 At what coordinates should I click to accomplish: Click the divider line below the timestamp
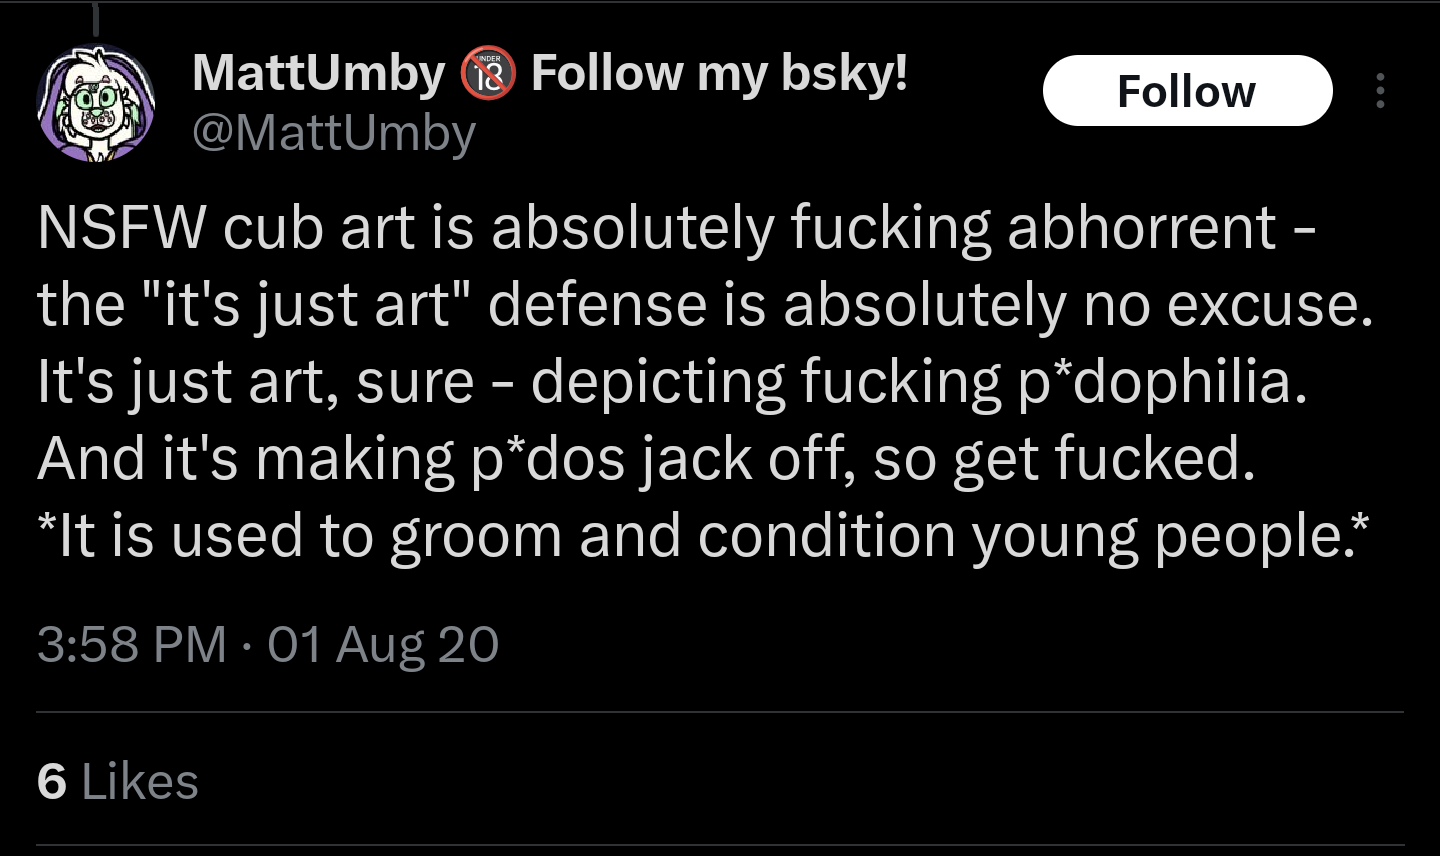coord(720,712)
